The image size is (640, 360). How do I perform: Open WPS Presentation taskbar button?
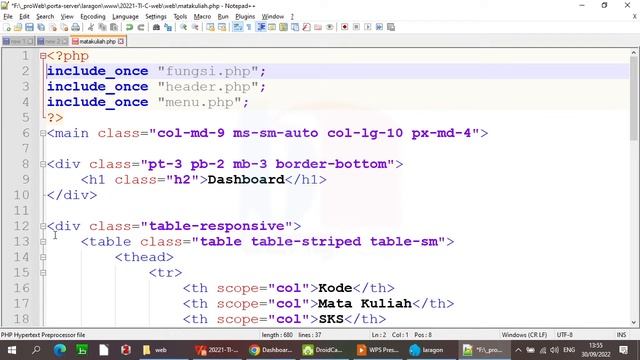(378, 350)
